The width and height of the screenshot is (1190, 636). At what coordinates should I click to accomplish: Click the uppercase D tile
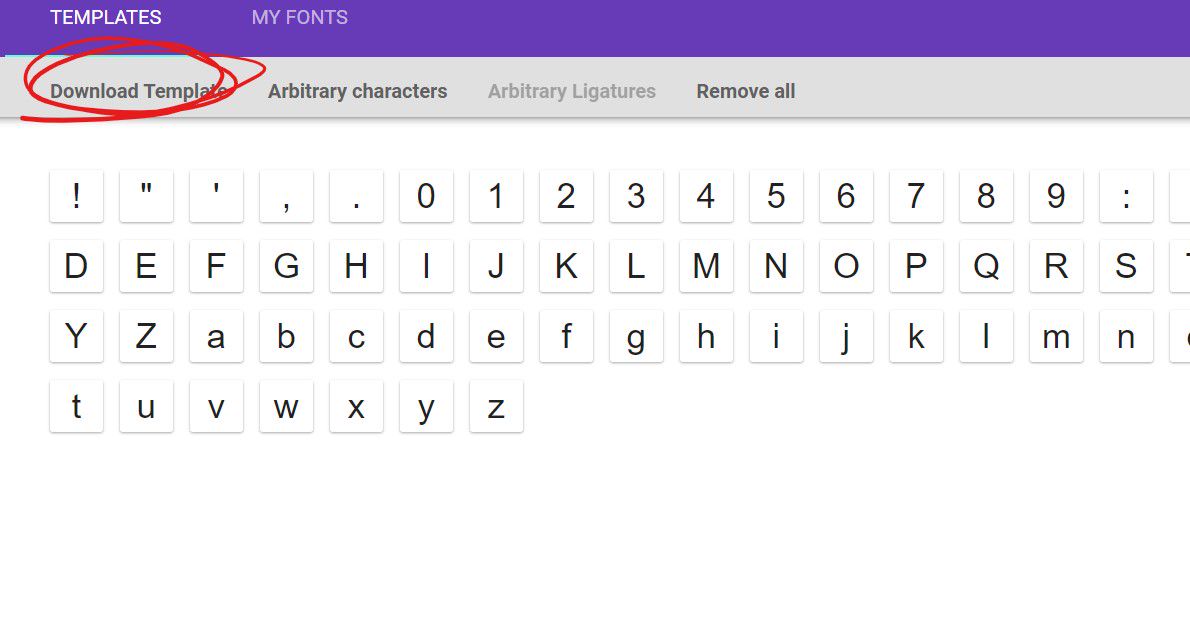[76, 266]
